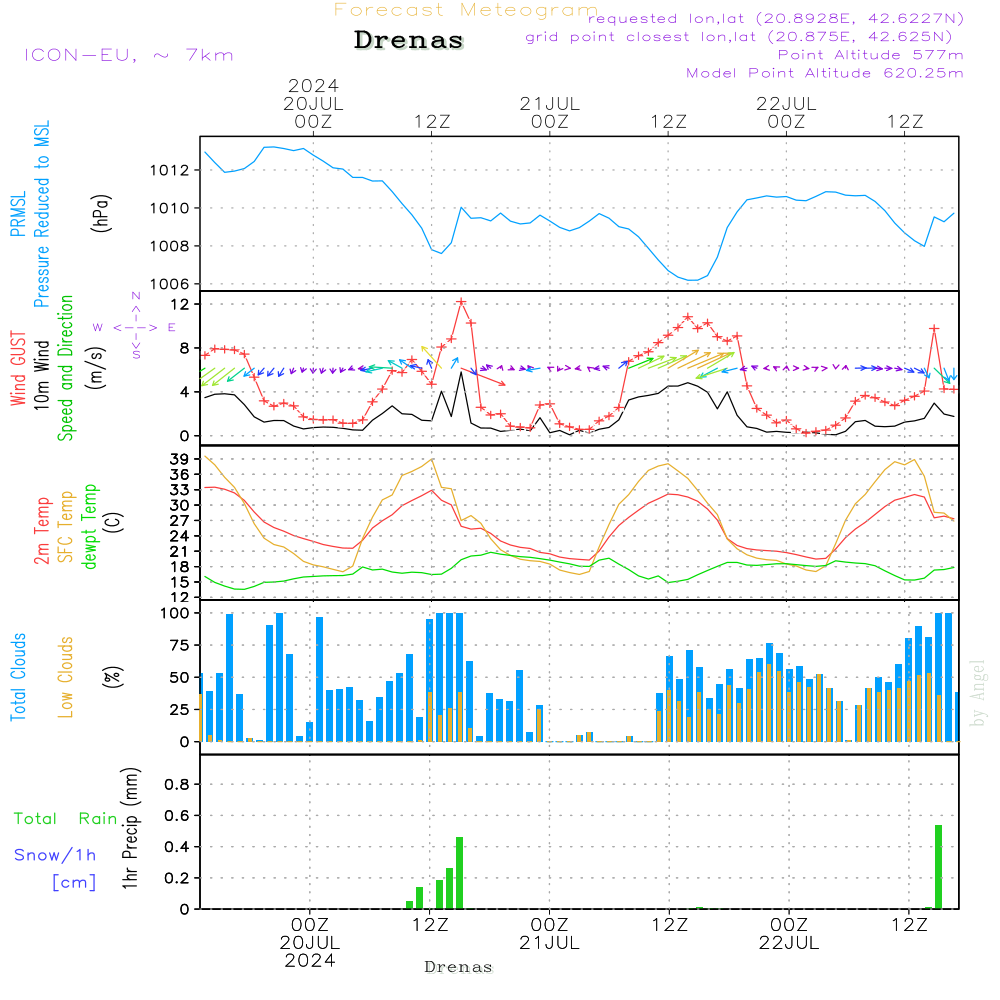
Task: Click the green 'Total Rain' label
Action: click(66, 818)
